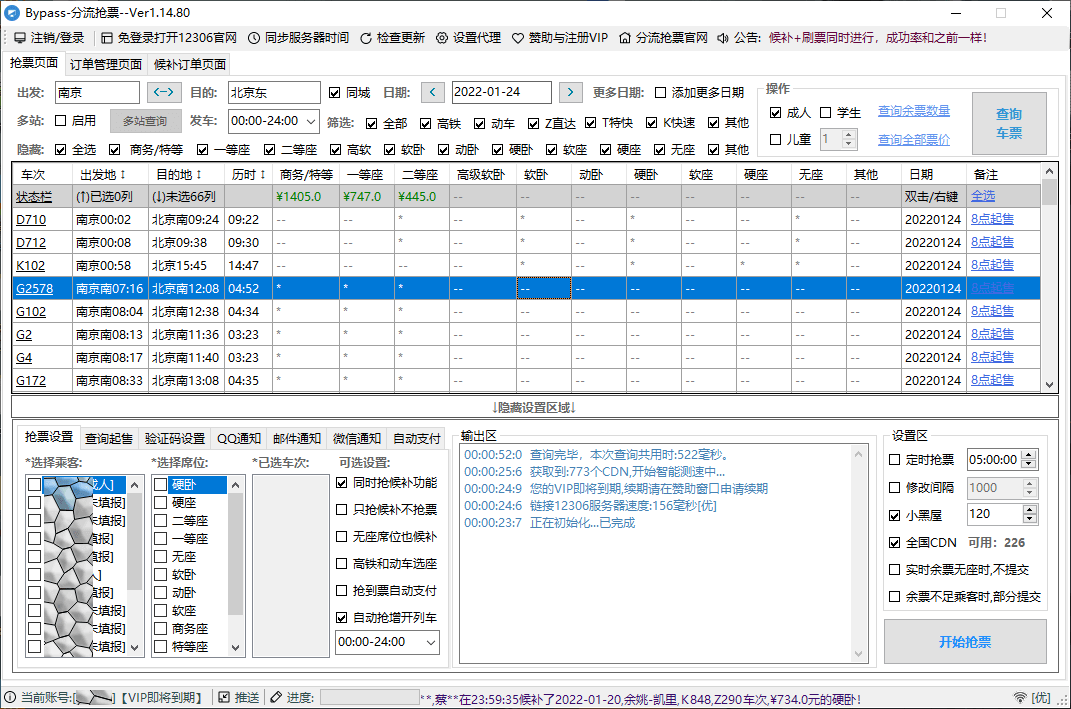This screenshot has height=709, width=1071.
Task: Click the 隐藏设置区域 collapse bar
Action: (534, 407)
